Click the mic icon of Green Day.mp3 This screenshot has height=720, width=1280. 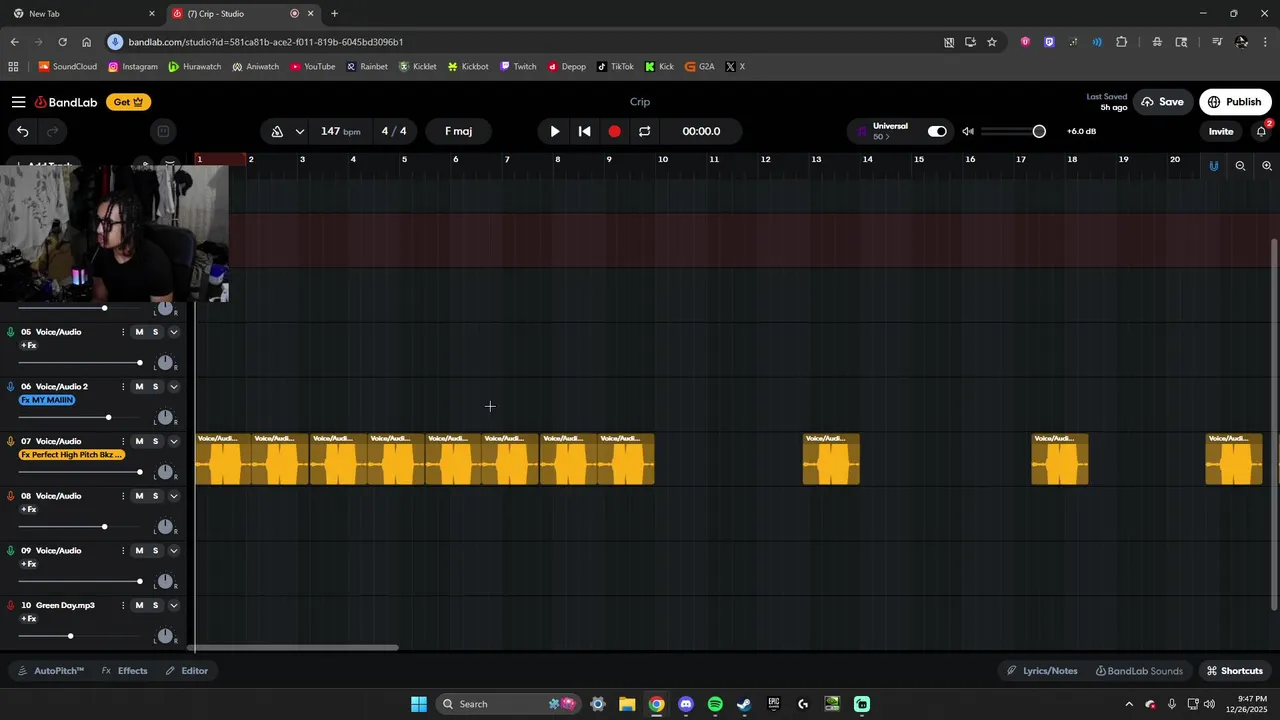pos(11,605)
